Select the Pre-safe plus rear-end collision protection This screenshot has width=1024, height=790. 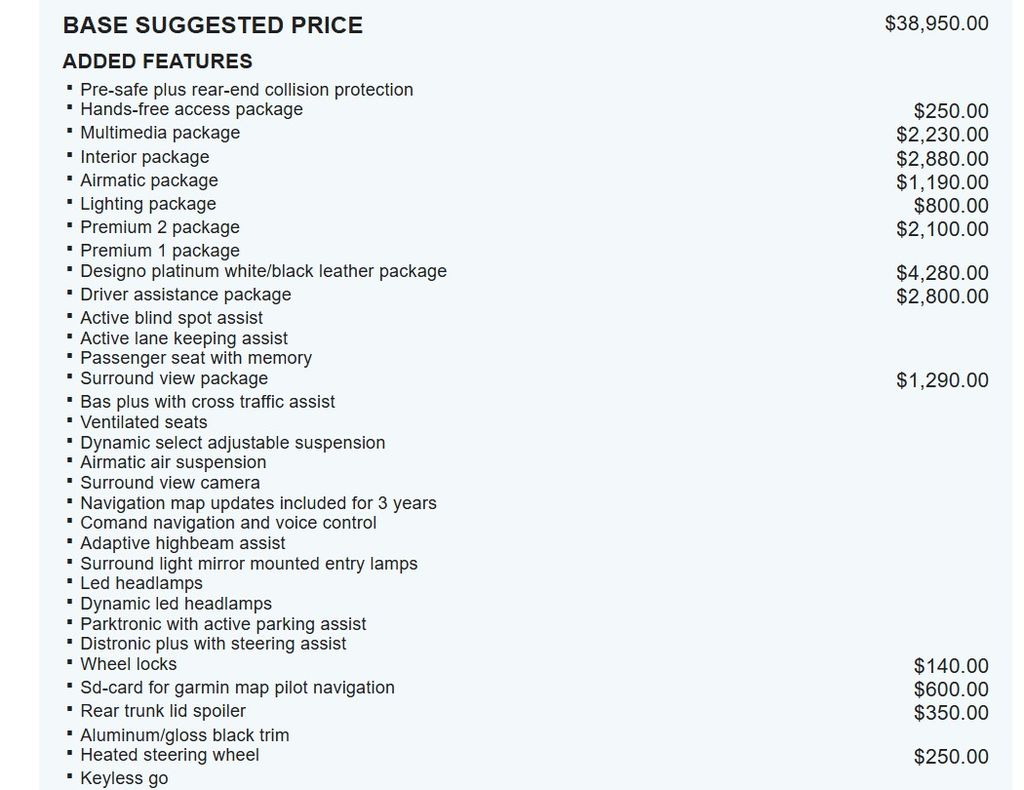[x=247, y=89]
